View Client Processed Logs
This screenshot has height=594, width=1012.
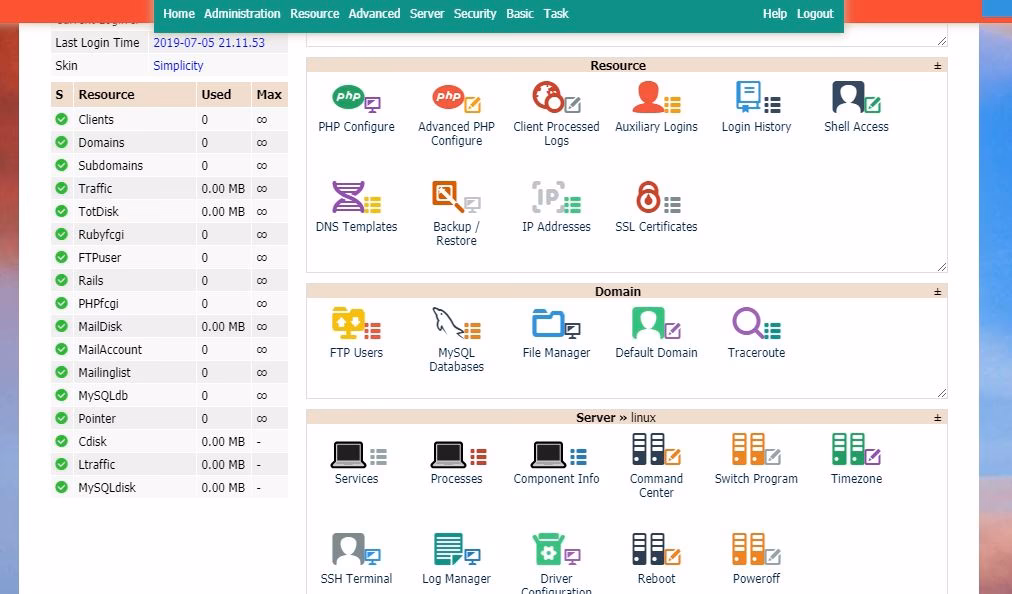(x=556, y=110)
